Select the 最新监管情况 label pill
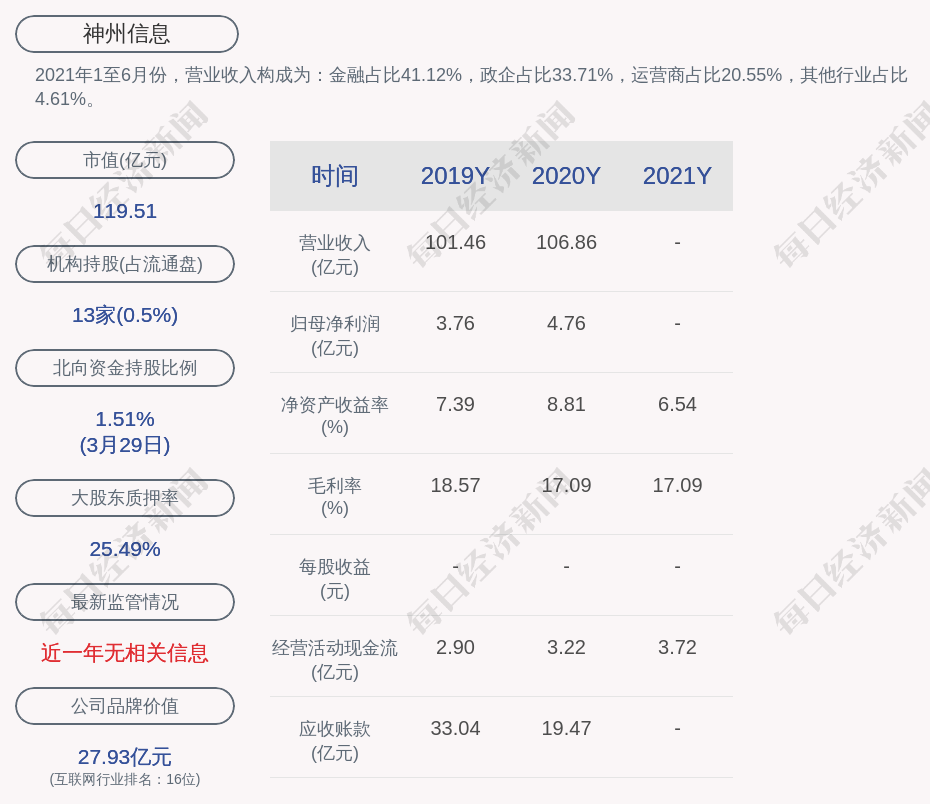Screen dimensions: 930x804 pyautogui.click(x=125, y=602)
